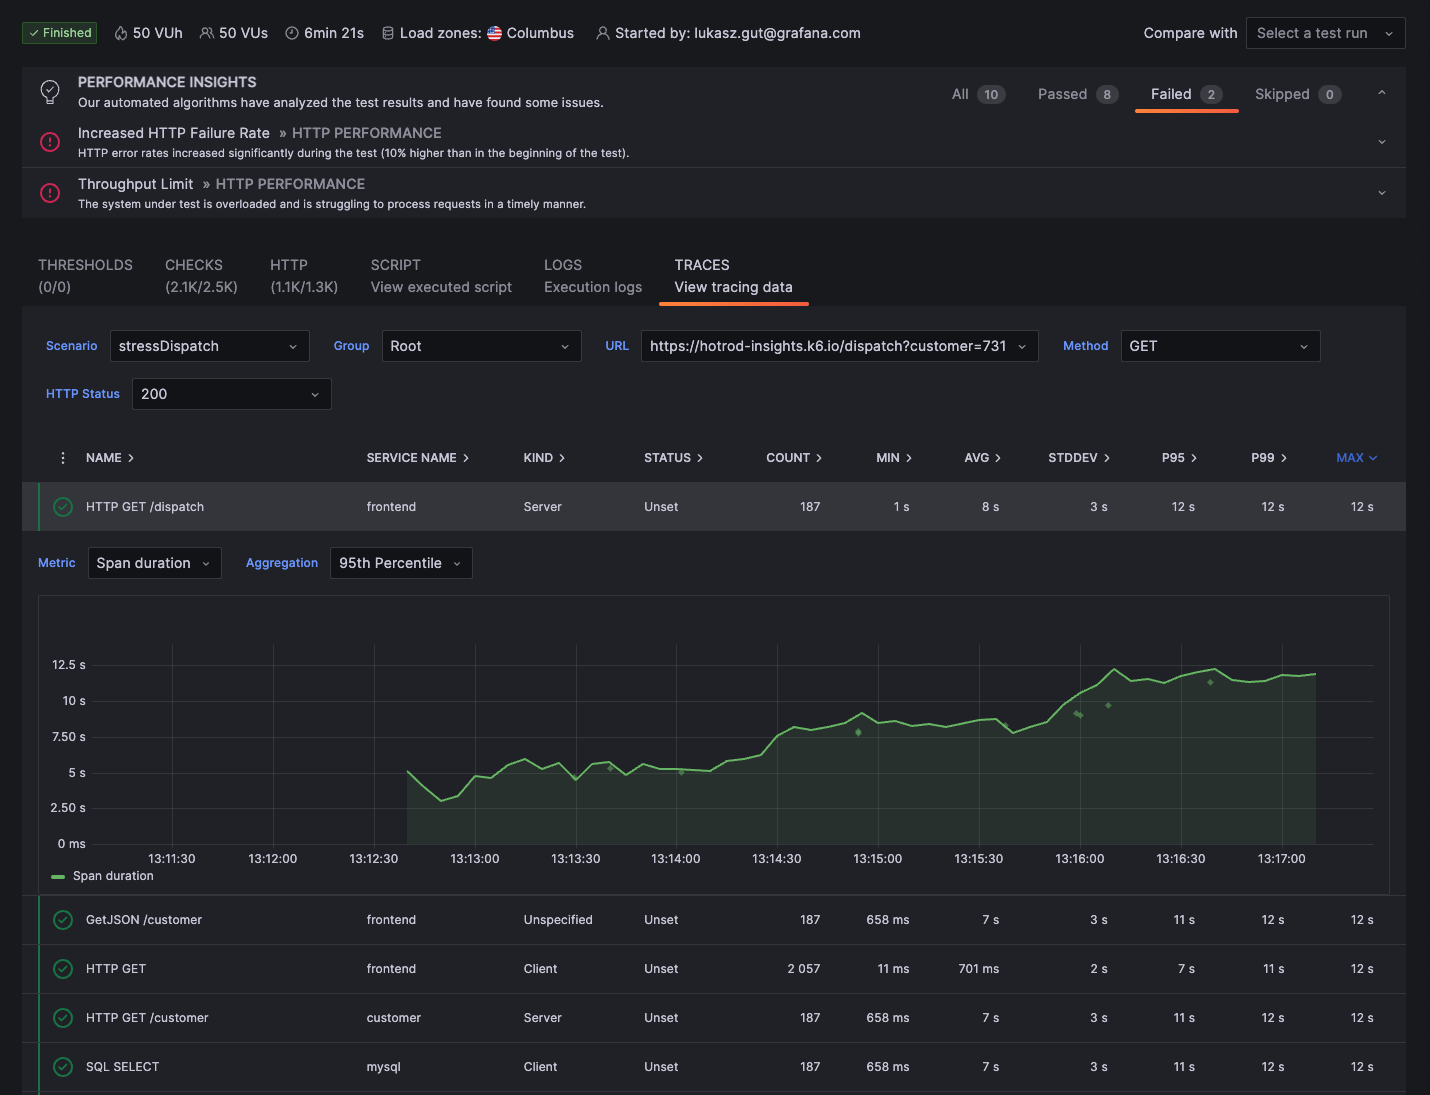1430x1095 pixels.
Task: Click the alert icon beside Increased HTTP Failure Rate
Action: (x=50, y=142)
